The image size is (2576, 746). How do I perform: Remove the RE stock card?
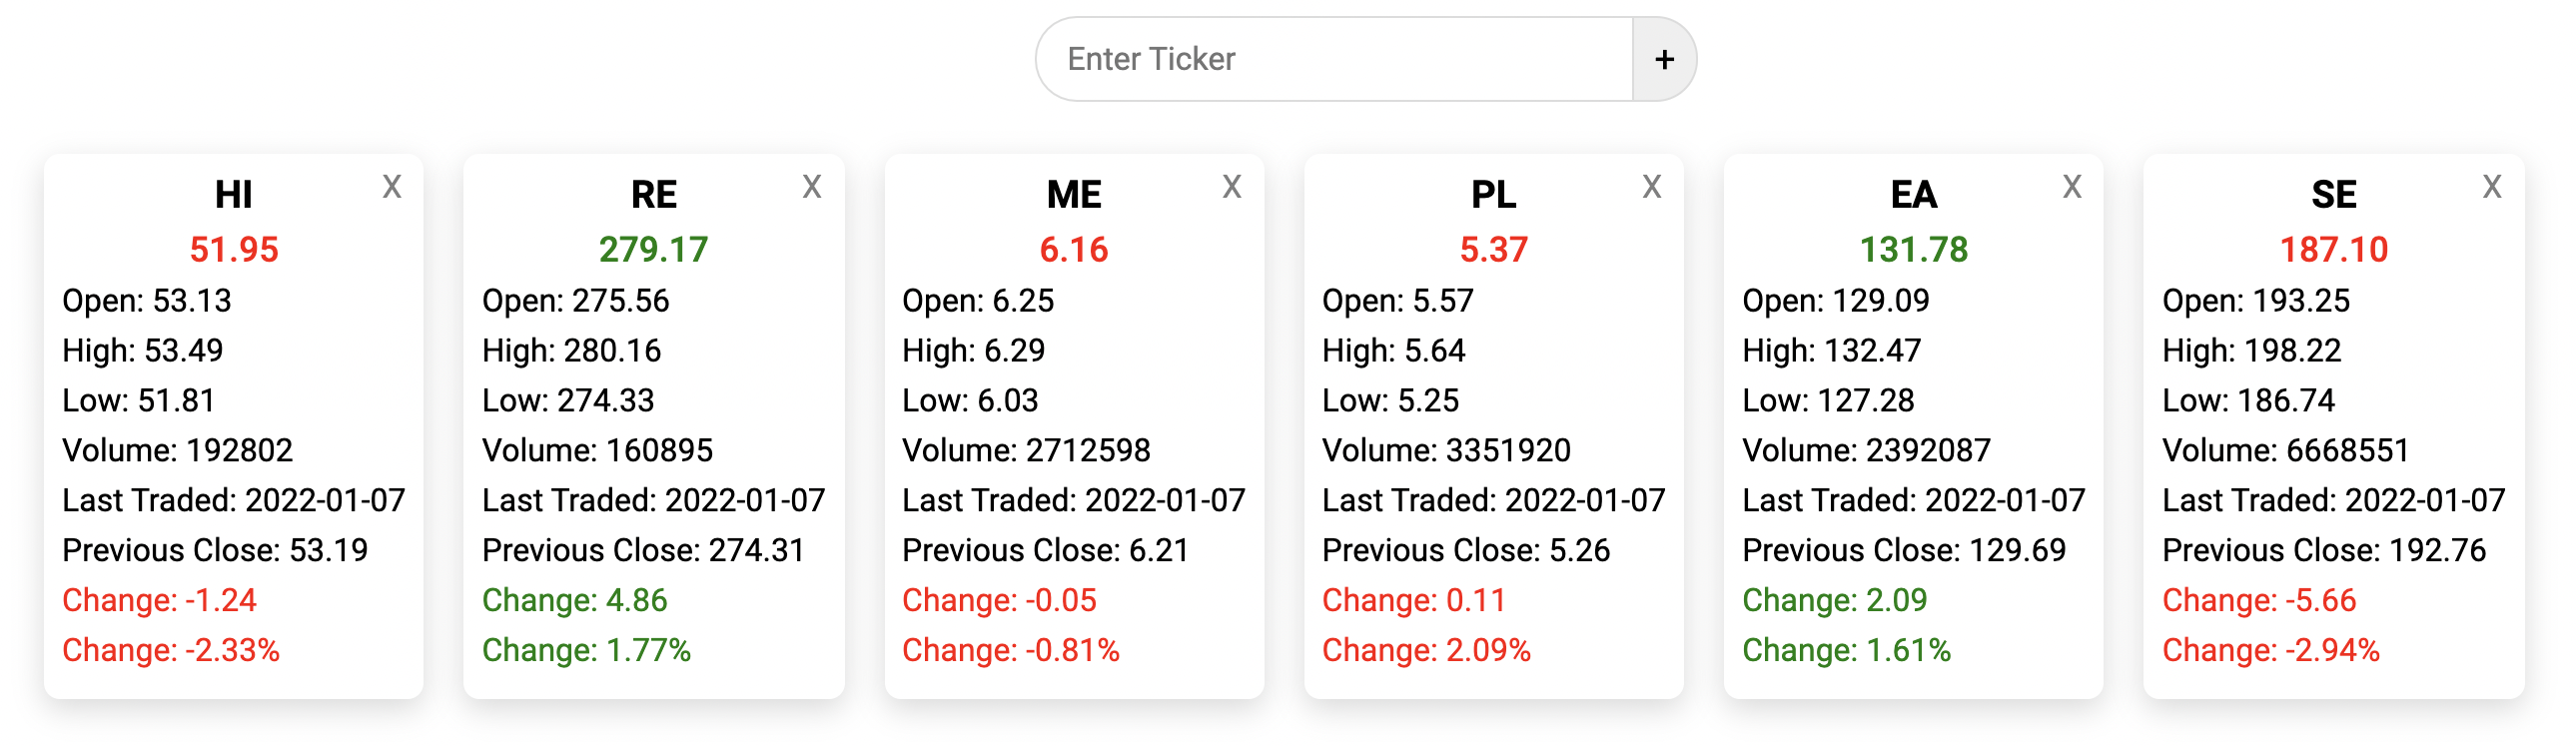point(811,186)
